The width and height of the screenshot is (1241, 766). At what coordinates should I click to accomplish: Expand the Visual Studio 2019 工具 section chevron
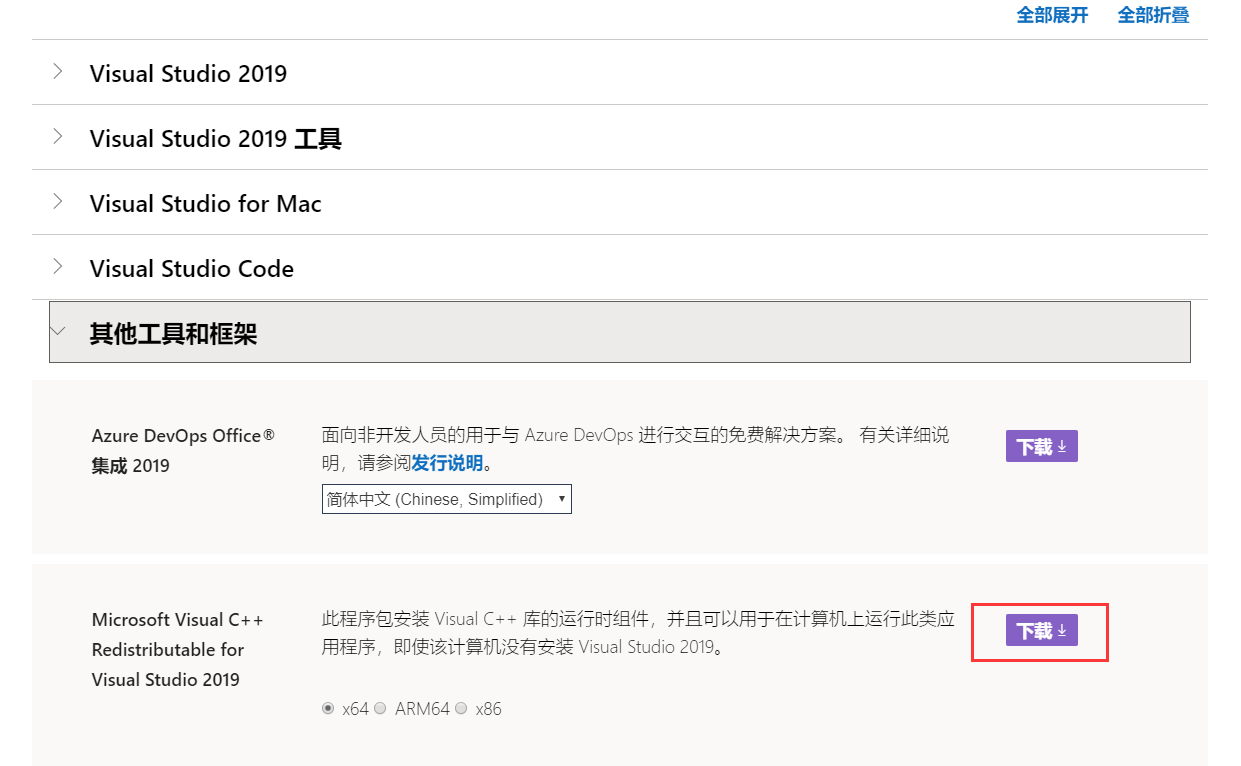point(58,137)
